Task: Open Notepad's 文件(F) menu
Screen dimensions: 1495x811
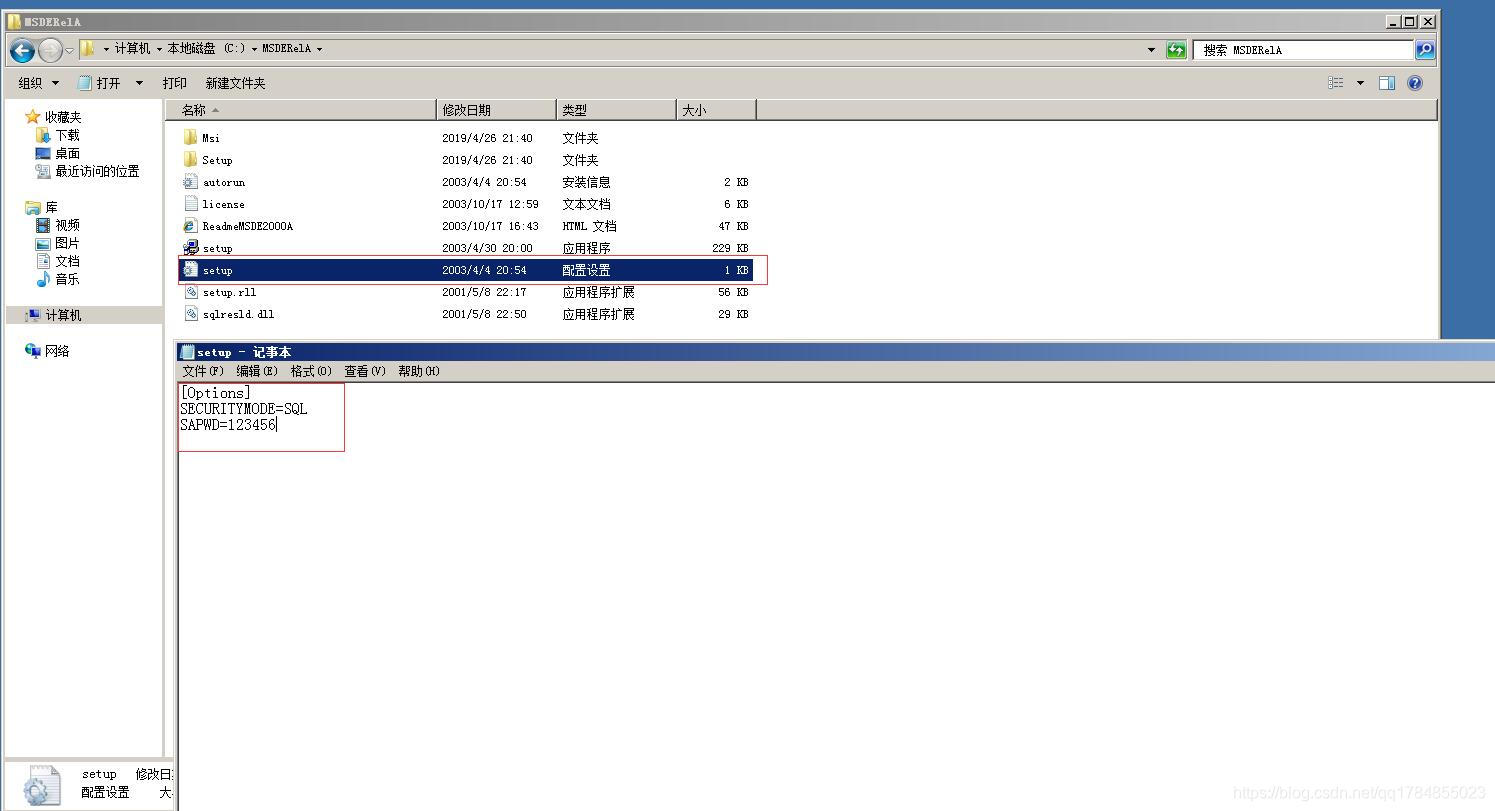Action: pos(203,371)
